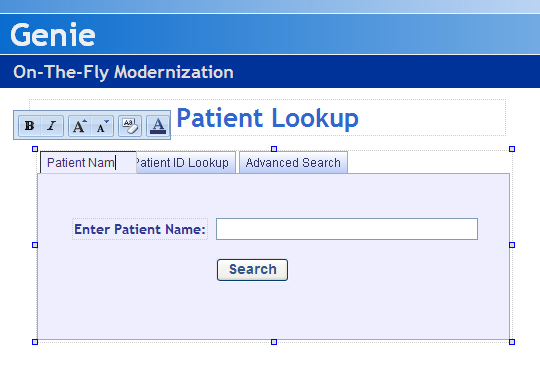Click the On-The-Fly Modernization banner text
Image resolution: width=540 pixels, height=365 pixels.
click(123, 72)
